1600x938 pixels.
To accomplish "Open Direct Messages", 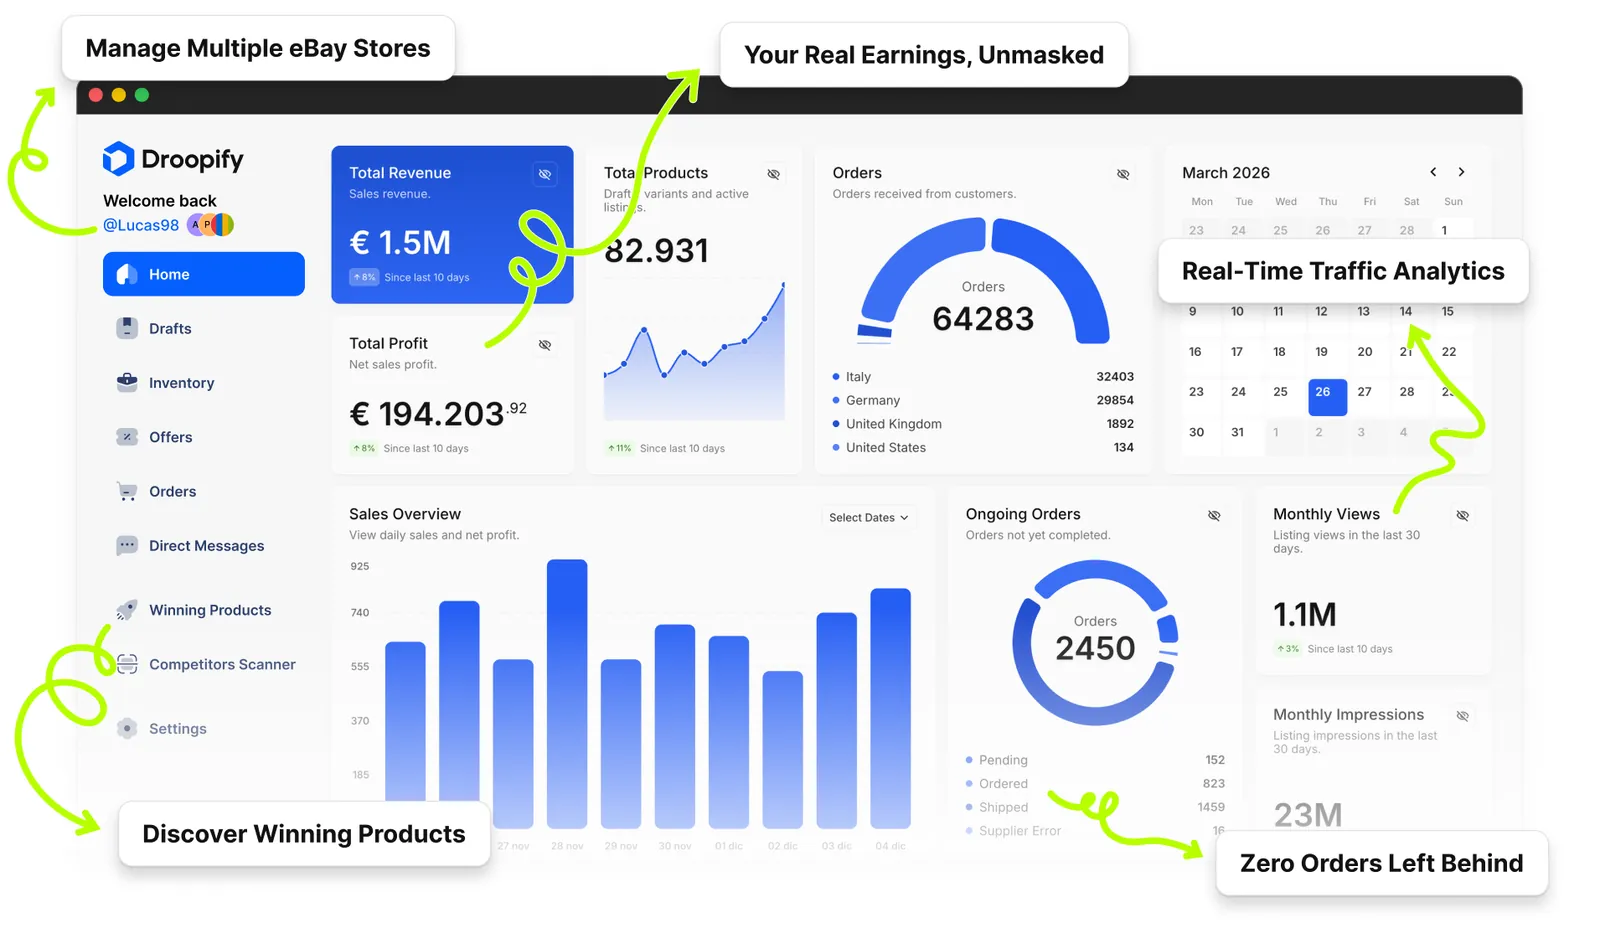I will pos(206,545).
